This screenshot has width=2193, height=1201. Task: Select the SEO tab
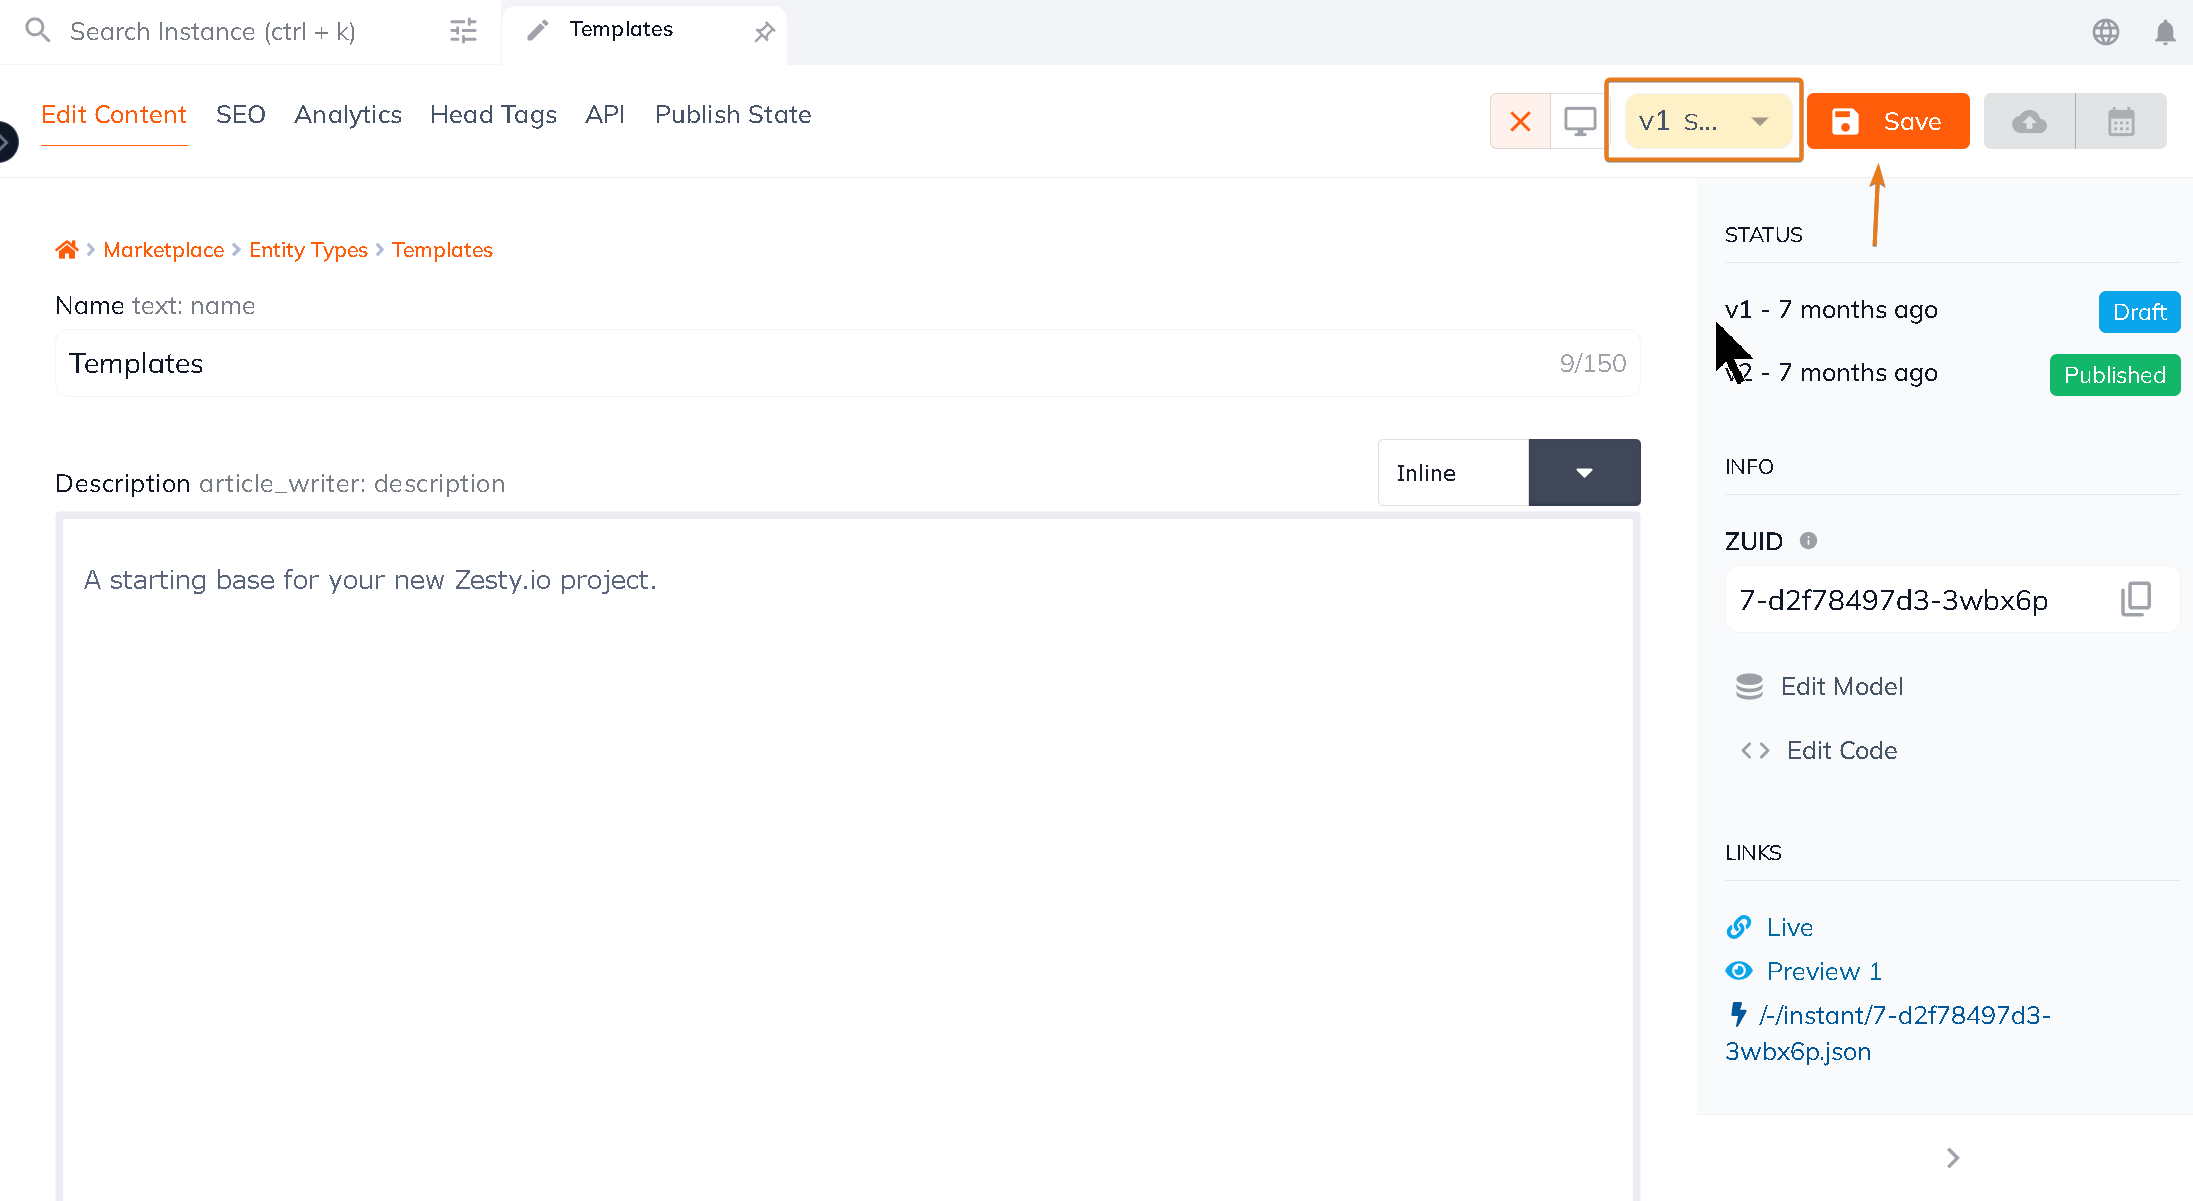(x=240, y=114)
